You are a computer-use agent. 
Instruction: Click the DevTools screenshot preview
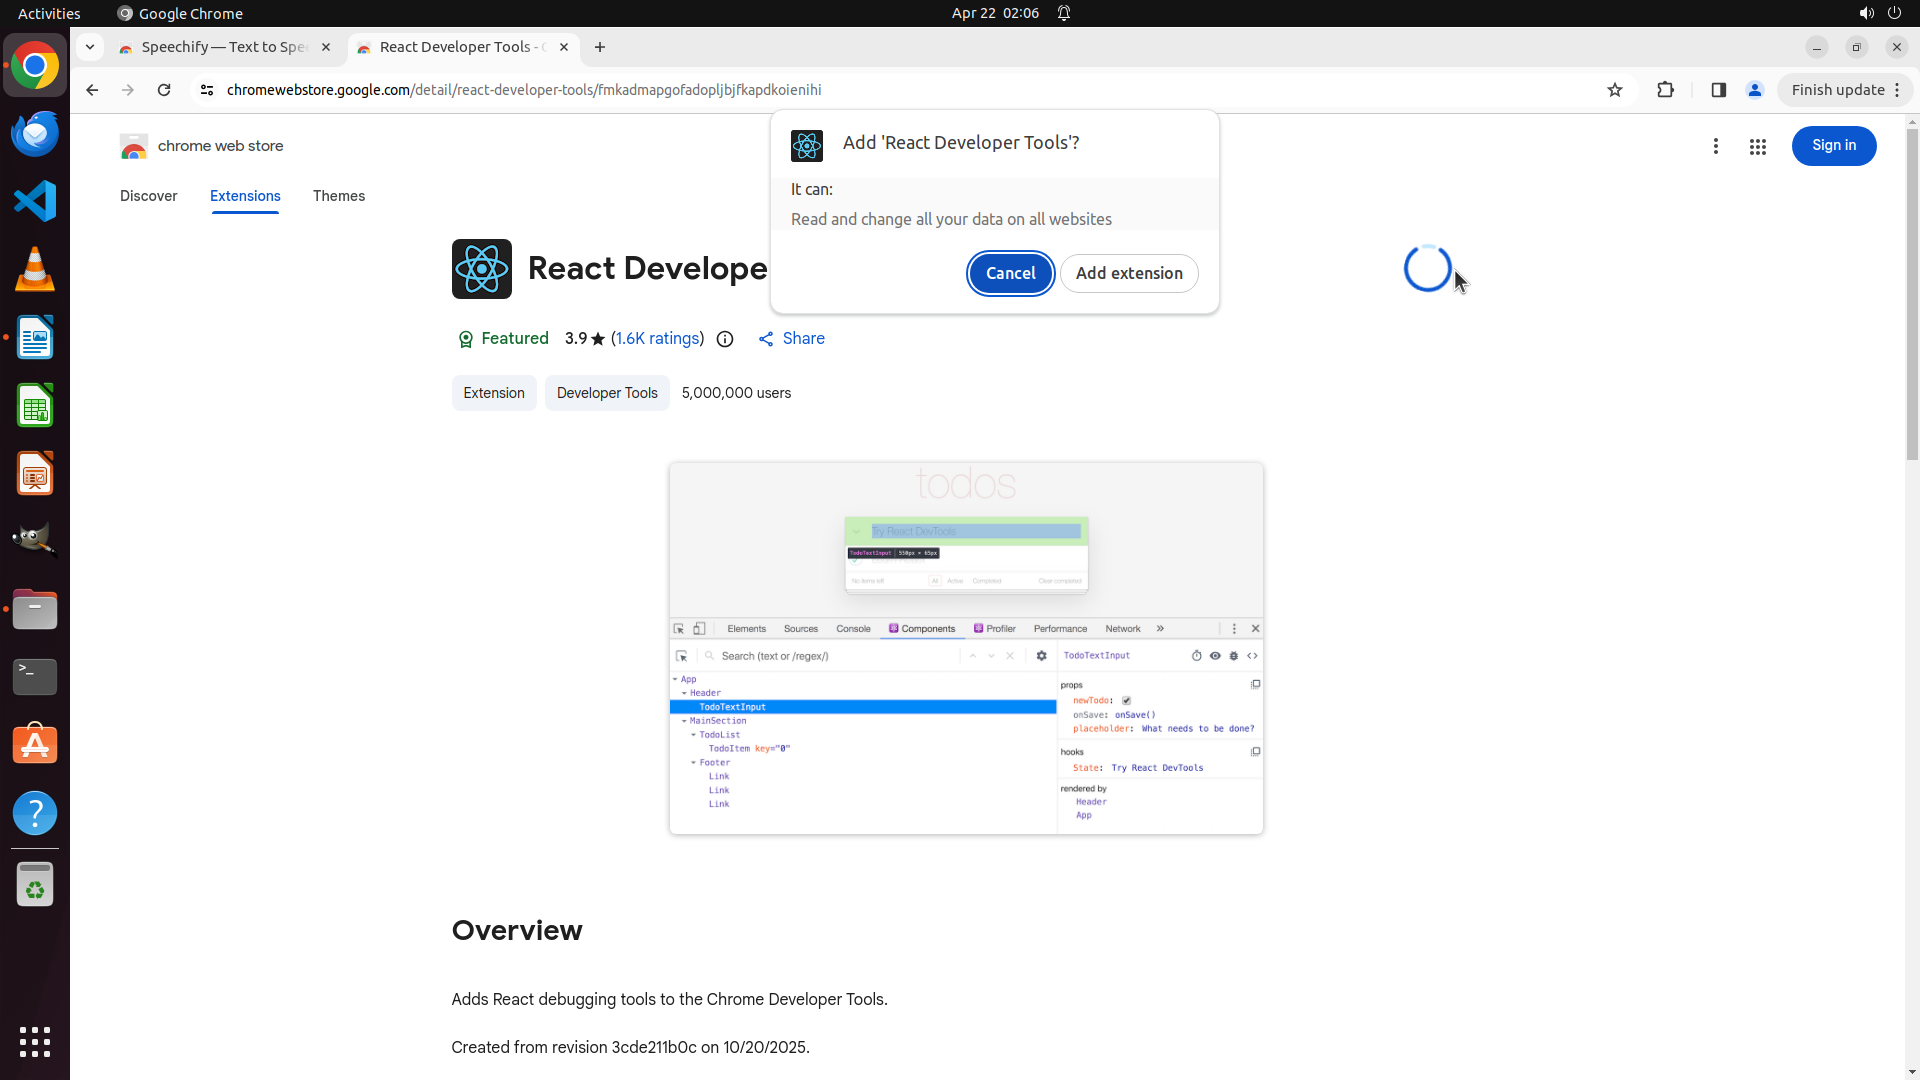click(965, 648)
